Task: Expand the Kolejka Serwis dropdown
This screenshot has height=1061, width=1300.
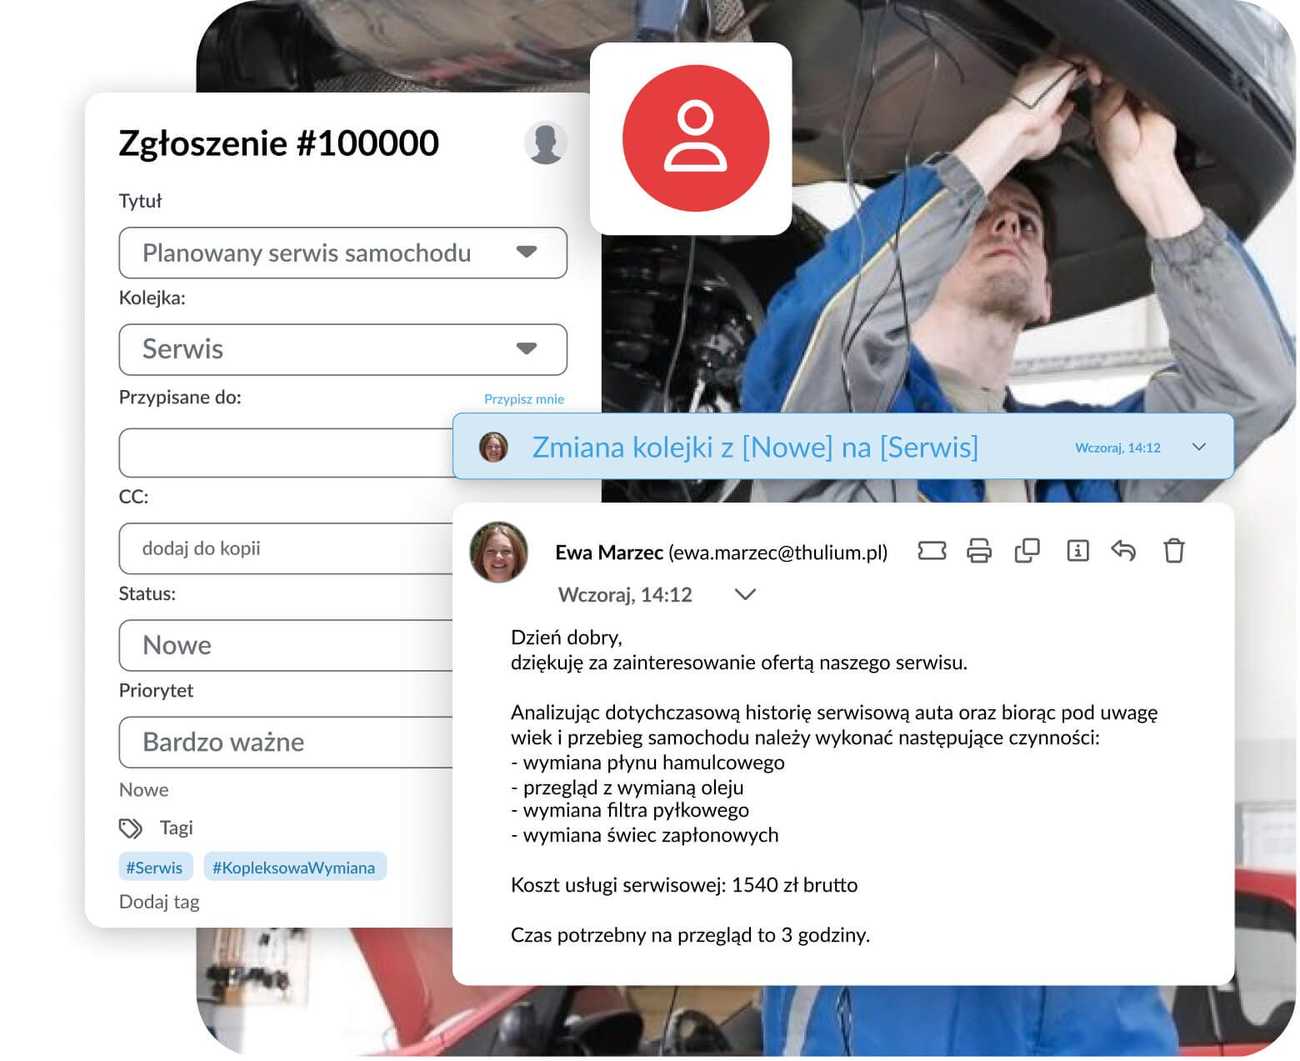Action: [527, 349]
